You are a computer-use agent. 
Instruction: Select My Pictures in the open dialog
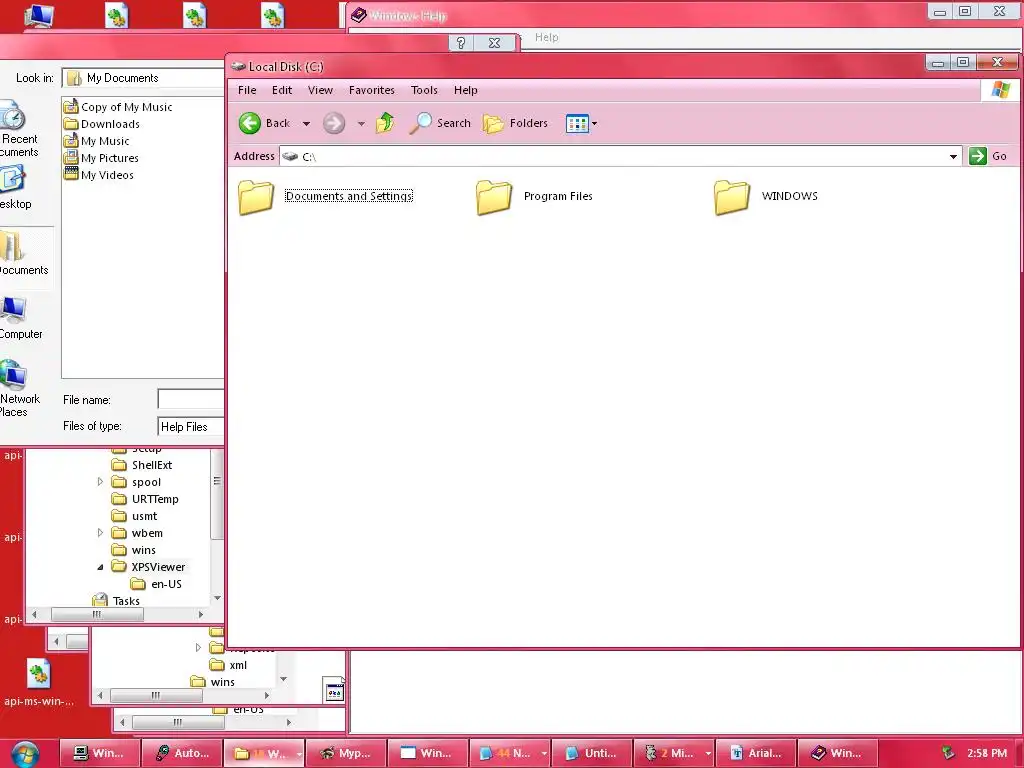click(101, 158)
